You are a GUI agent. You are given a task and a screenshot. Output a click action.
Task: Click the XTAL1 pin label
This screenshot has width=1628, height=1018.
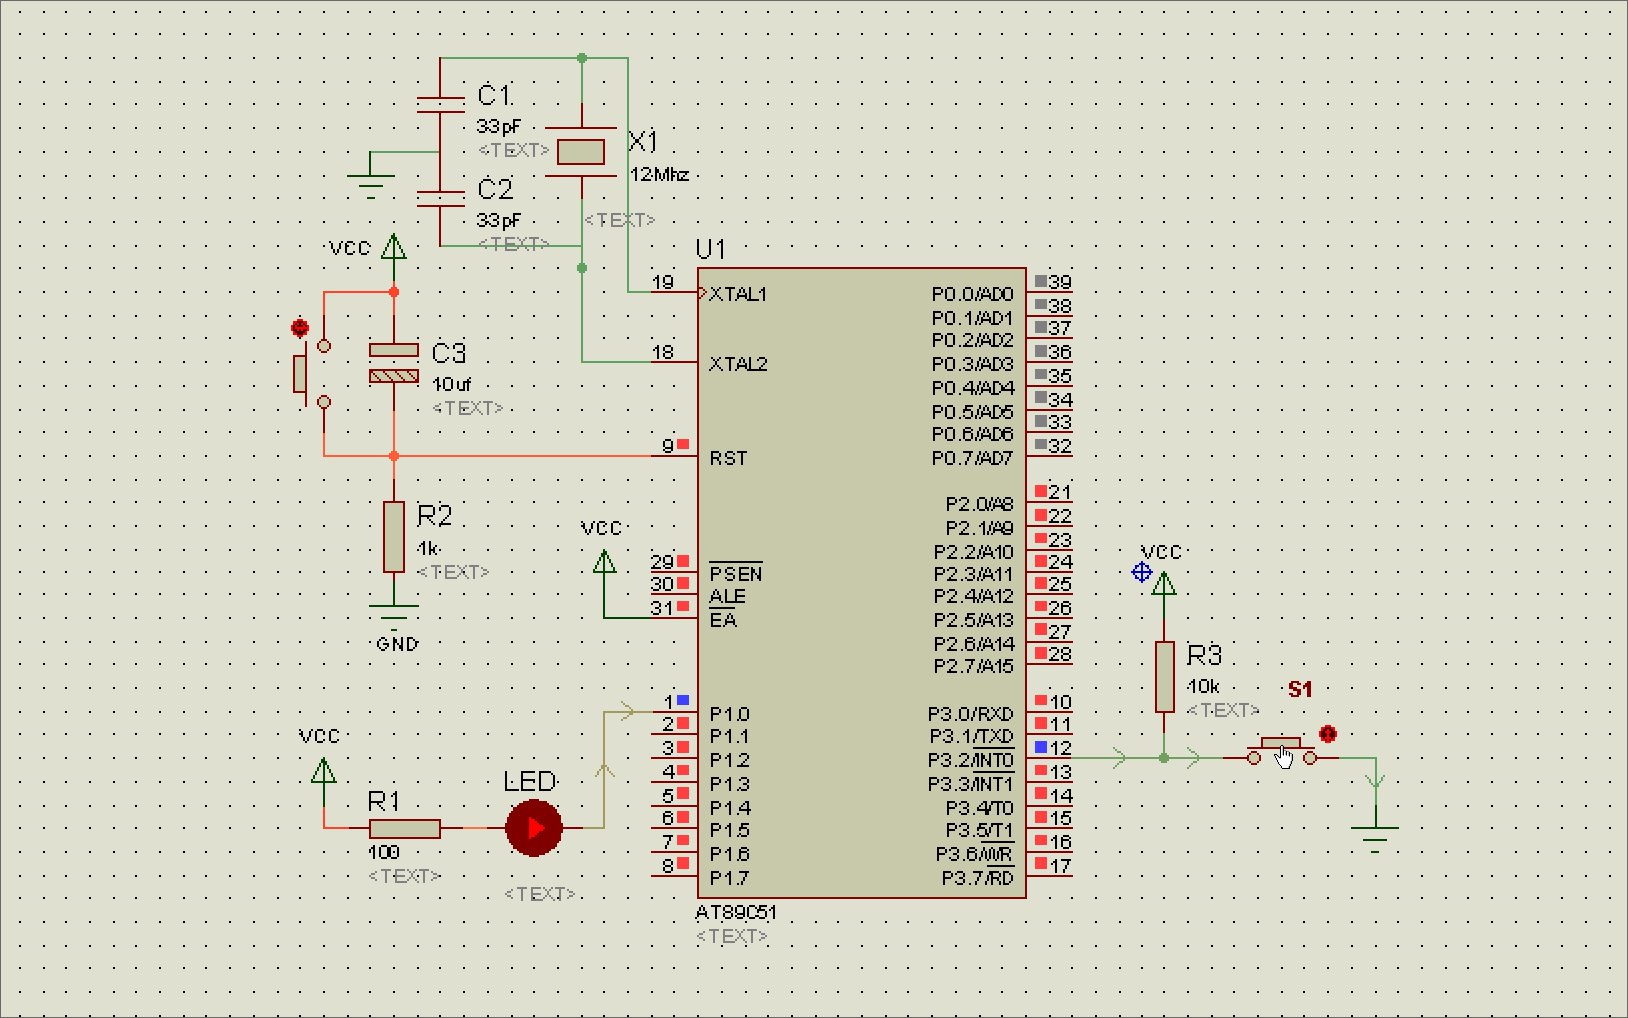click(738, 294)
